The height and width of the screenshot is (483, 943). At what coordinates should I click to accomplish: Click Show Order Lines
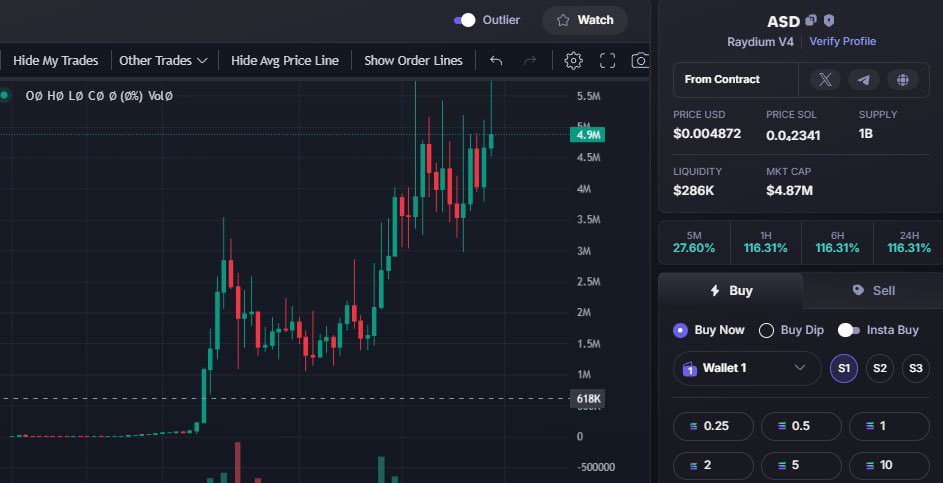[x=413, y=61]
